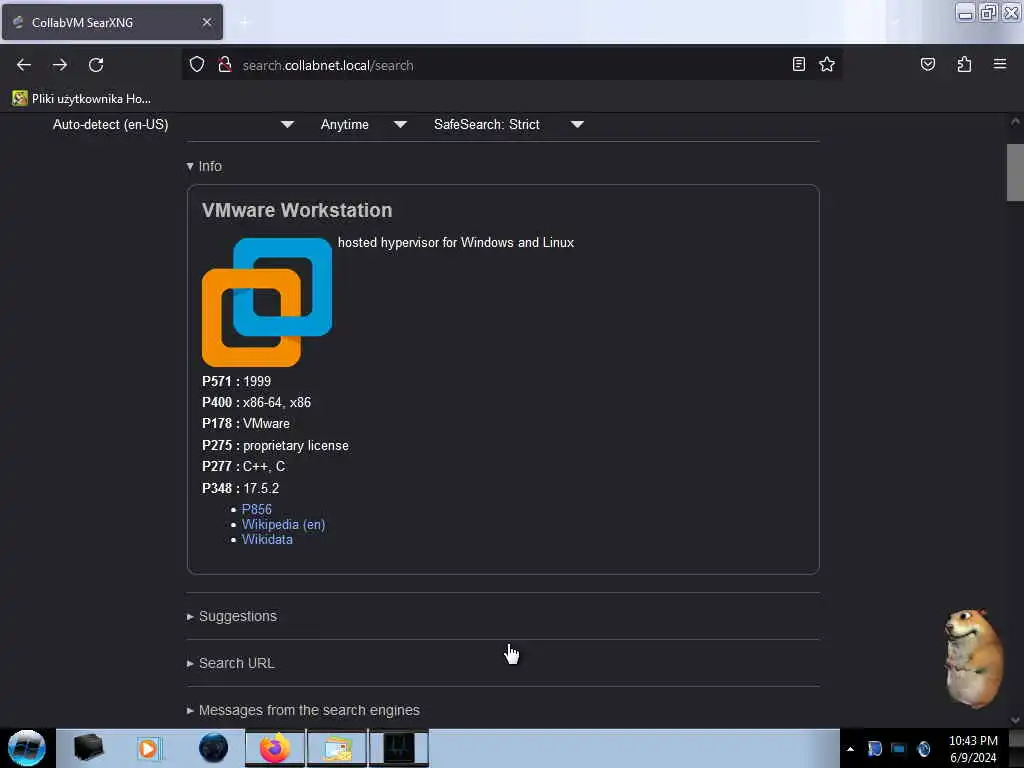Bookmark this page with star icon
This screenshot has width=1024, height=768.
pos(827,64)
